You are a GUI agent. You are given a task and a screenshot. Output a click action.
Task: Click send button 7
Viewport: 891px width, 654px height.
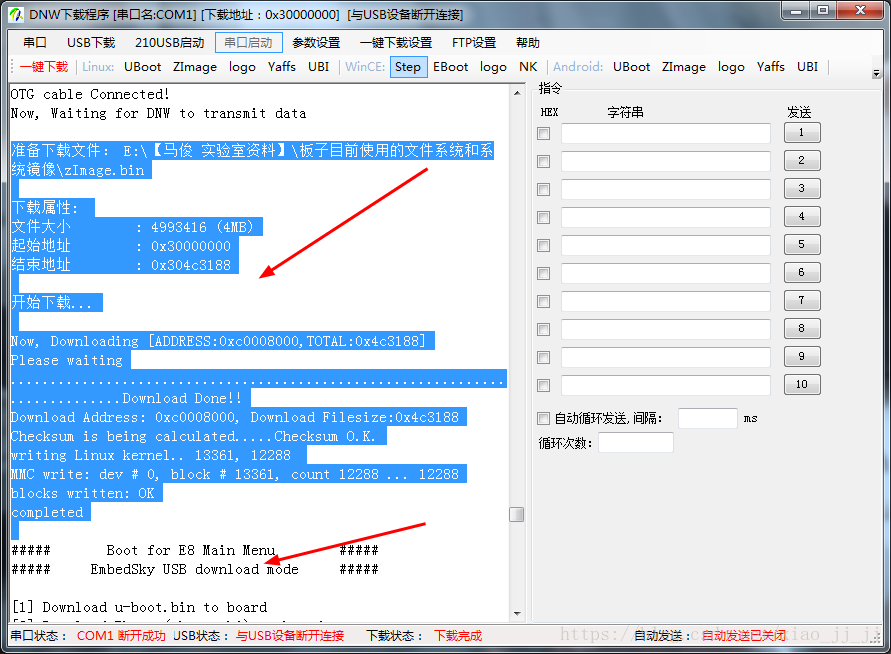802,300
